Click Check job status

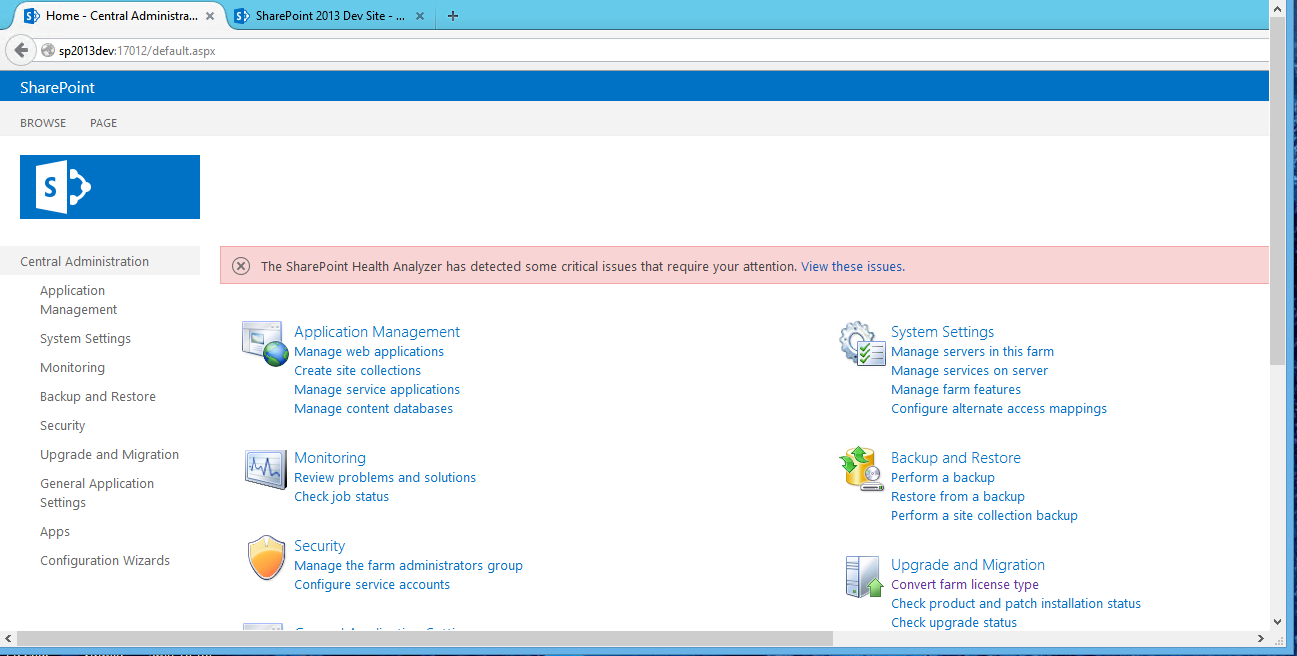341,497
